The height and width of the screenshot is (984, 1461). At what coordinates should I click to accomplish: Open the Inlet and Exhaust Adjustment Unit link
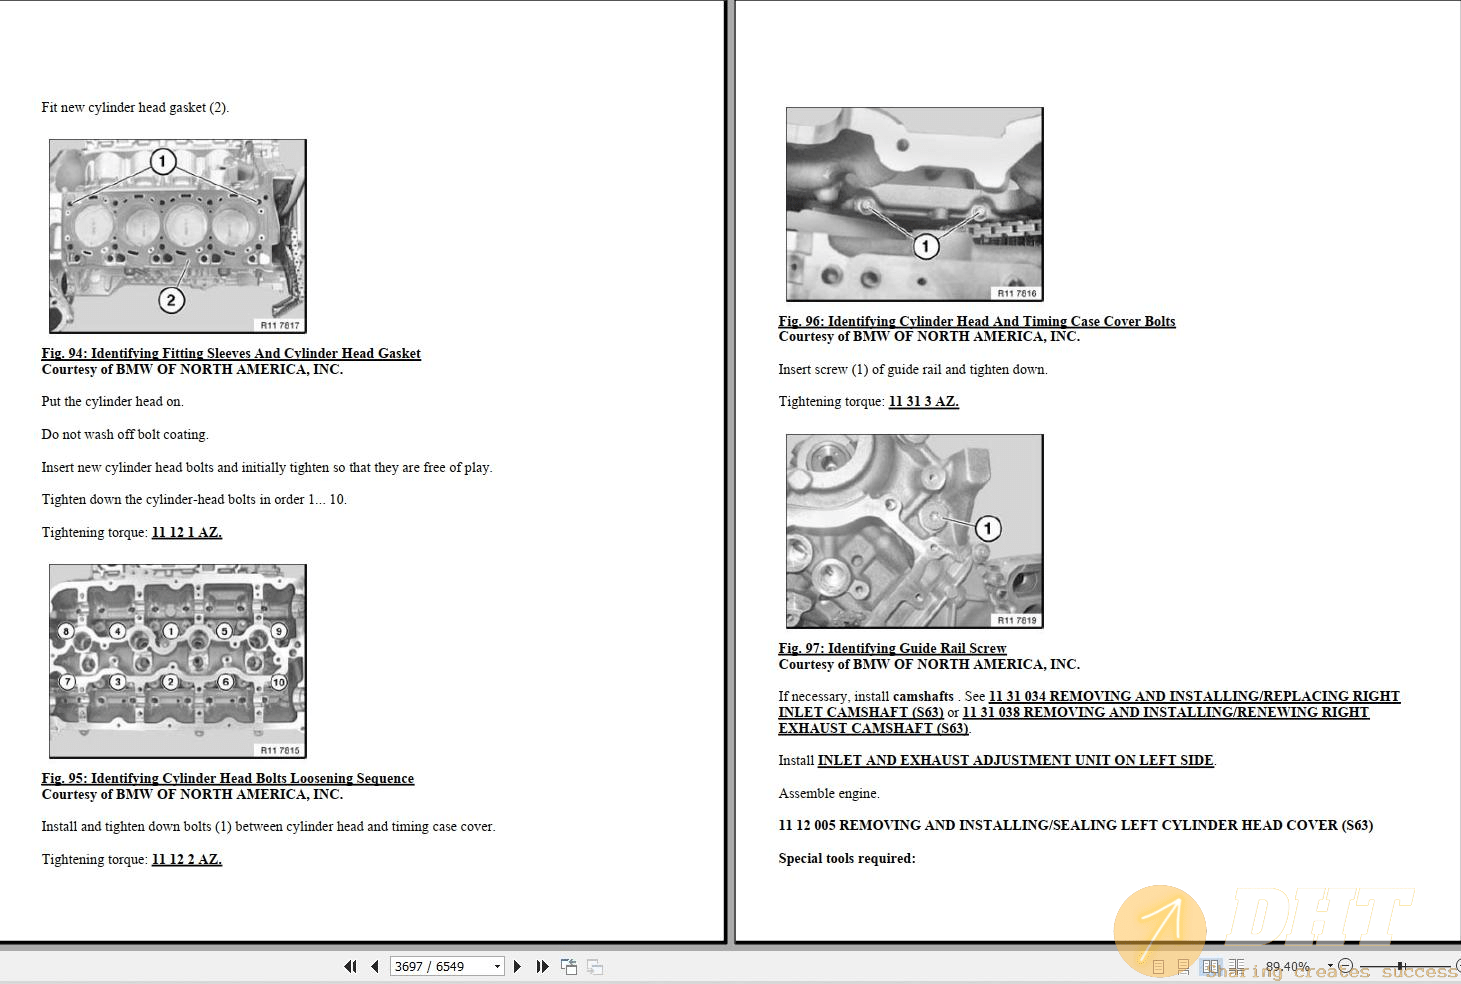pyautogui.click(x=1016, y=760)
